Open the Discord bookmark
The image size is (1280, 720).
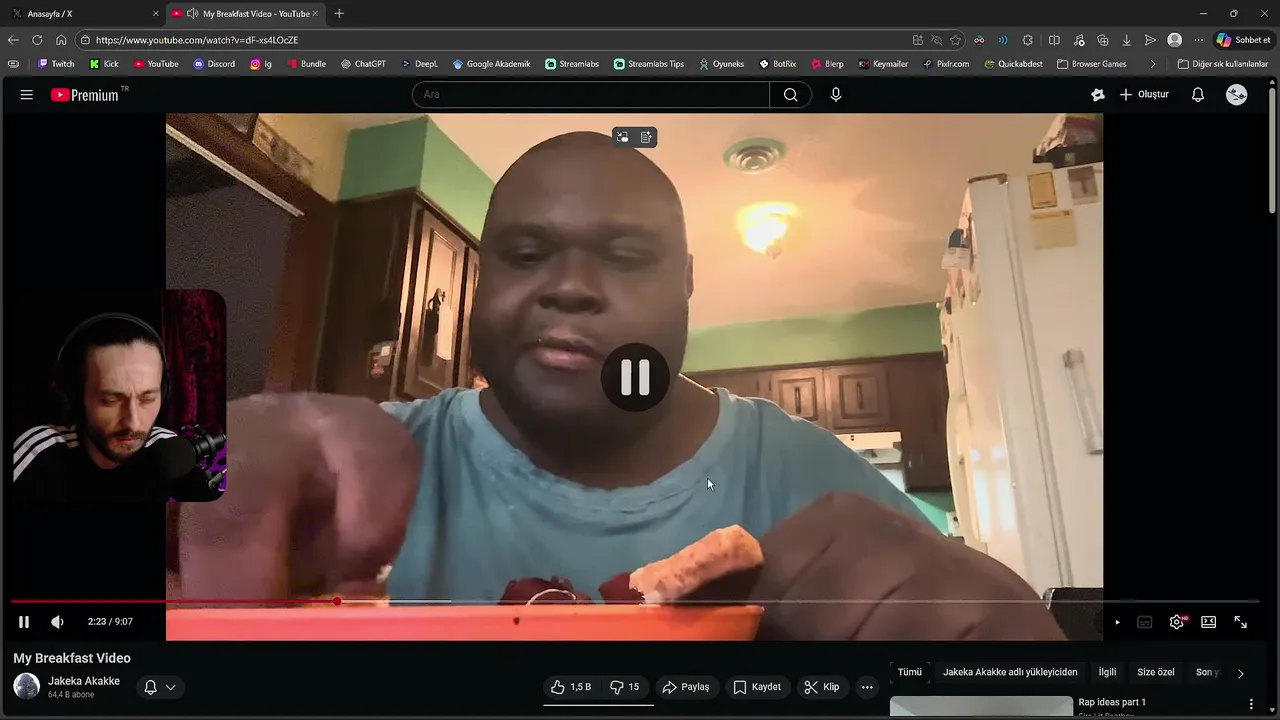[214, 64]
